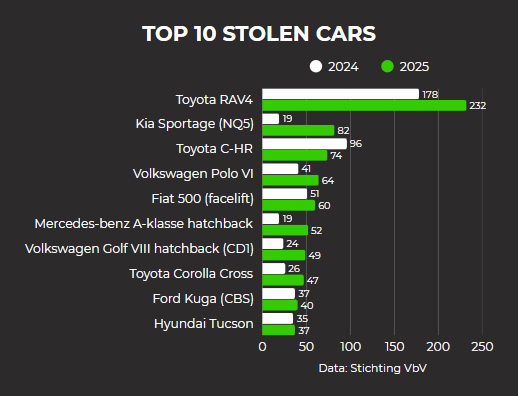
Task: Click the Toyota RAV4 category label
Action: [214, 100]
